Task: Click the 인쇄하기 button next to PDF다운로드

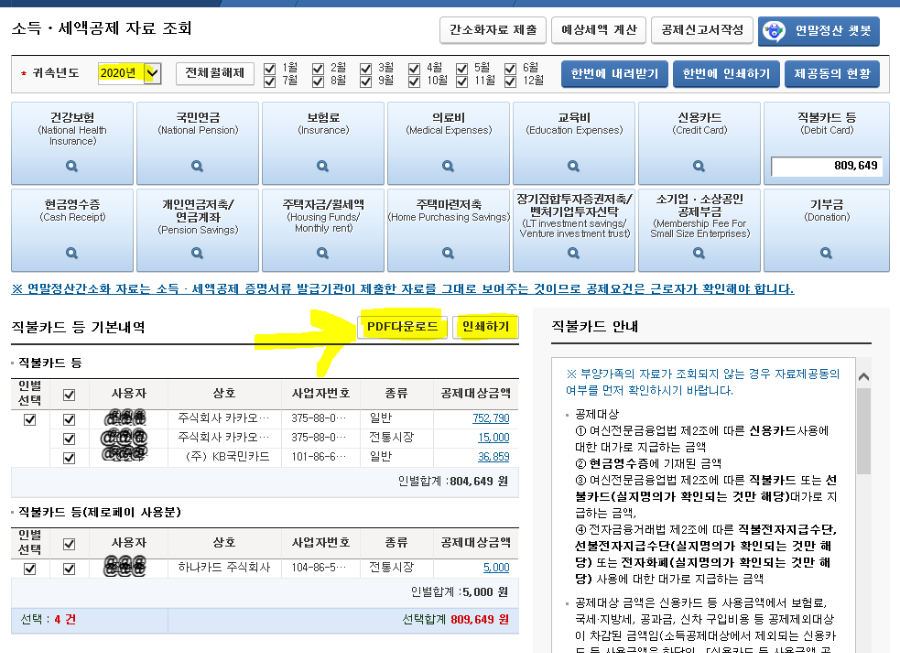Action: [x=487, y=326]
